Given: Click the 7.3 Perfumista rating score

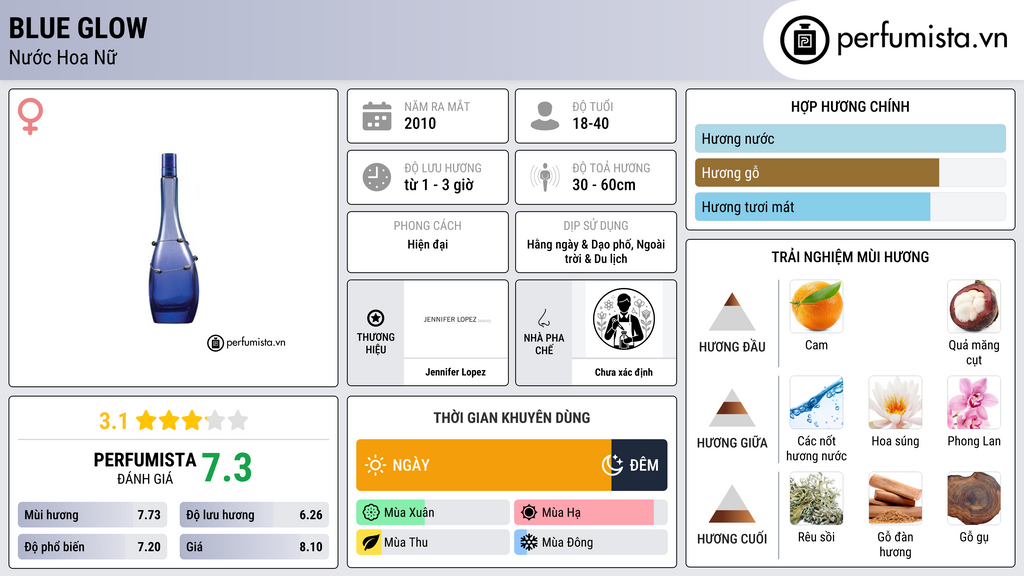Looking at the screenshot, I should (x=227, y=468).
